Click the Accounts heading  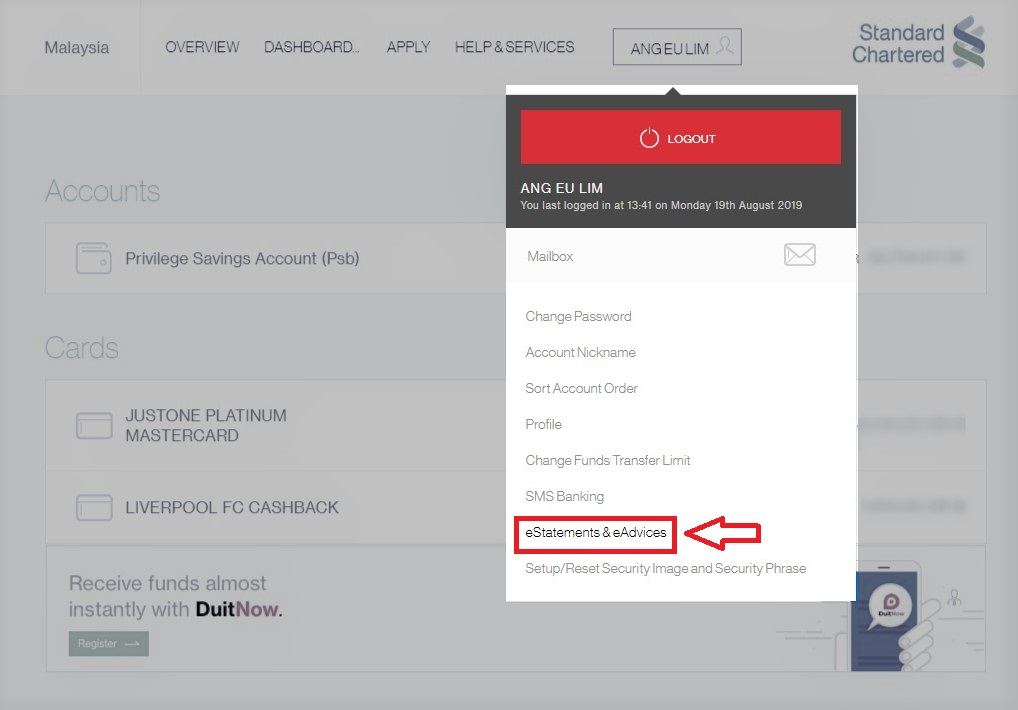point(103,191)
